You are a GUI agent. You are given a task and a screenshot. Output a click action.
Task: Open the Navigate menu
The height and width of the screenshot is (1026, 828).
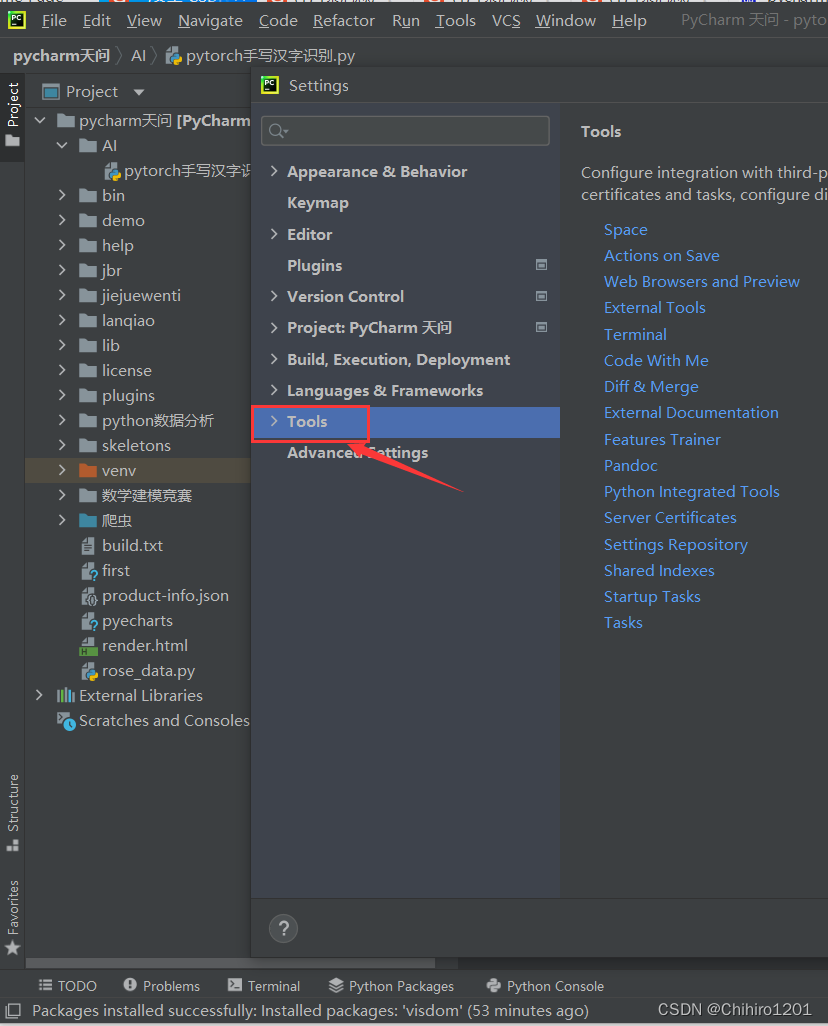[210, 21]
